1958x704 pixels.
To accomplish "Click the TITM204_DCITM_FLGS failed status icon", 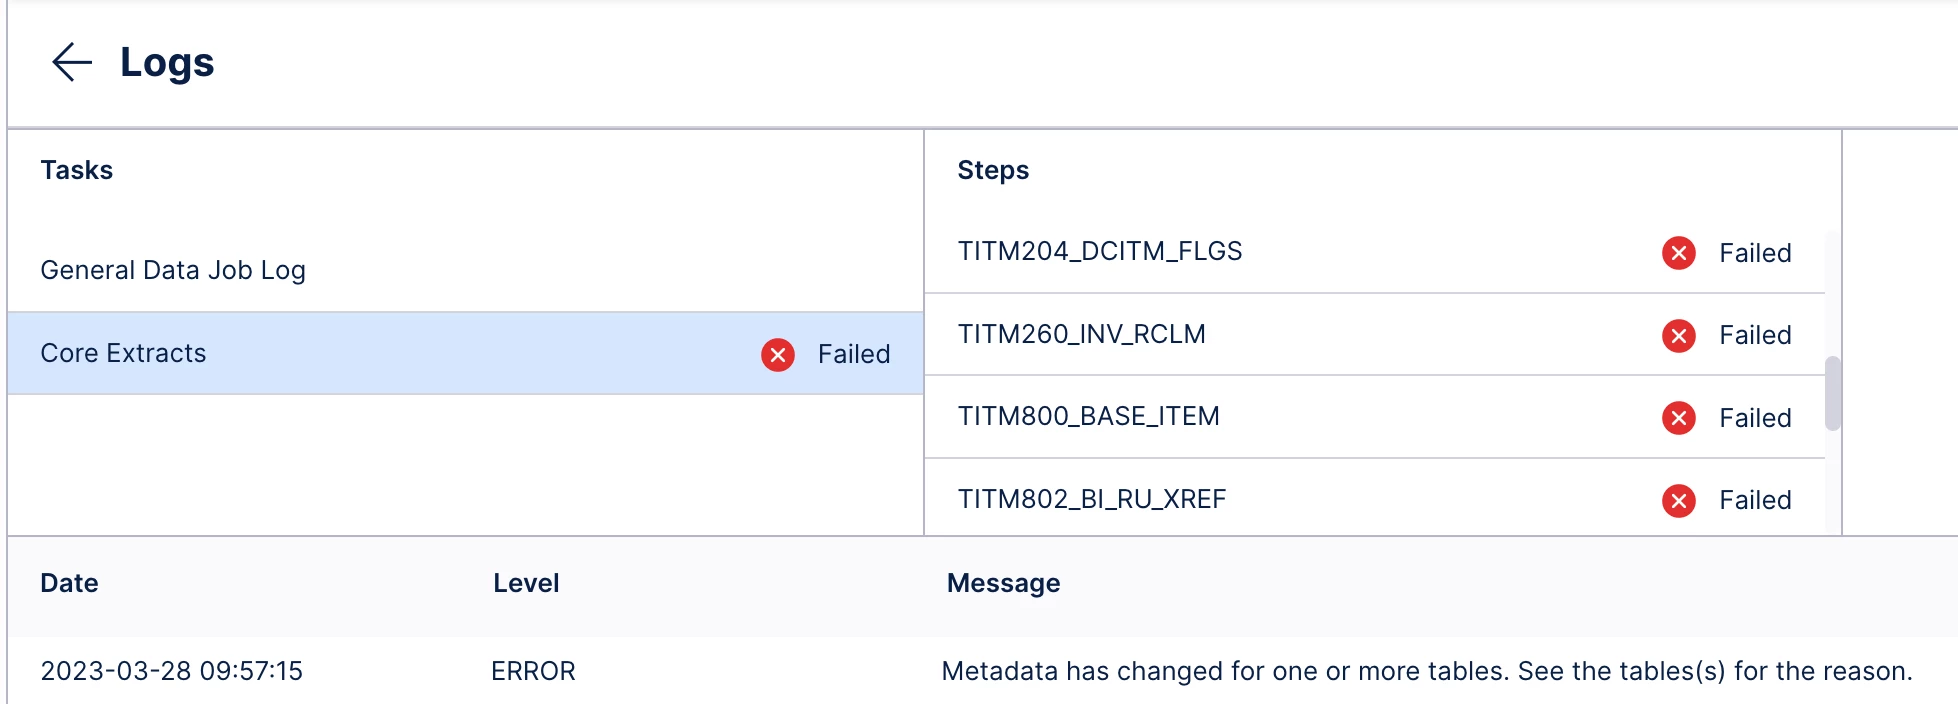I will (1679, 253).
